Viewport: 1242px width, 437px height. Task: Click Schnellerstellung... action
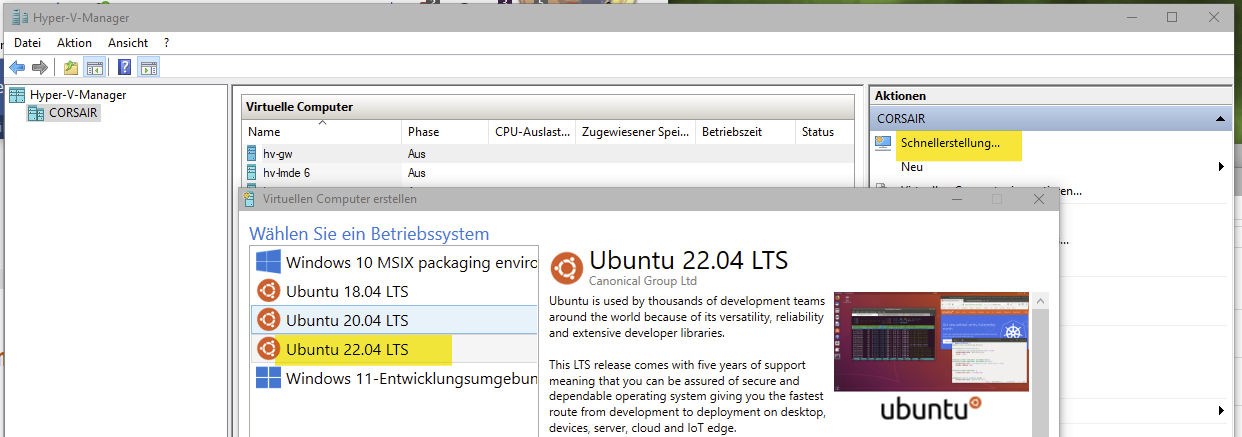pyautogui.click(x=950, y=144)
